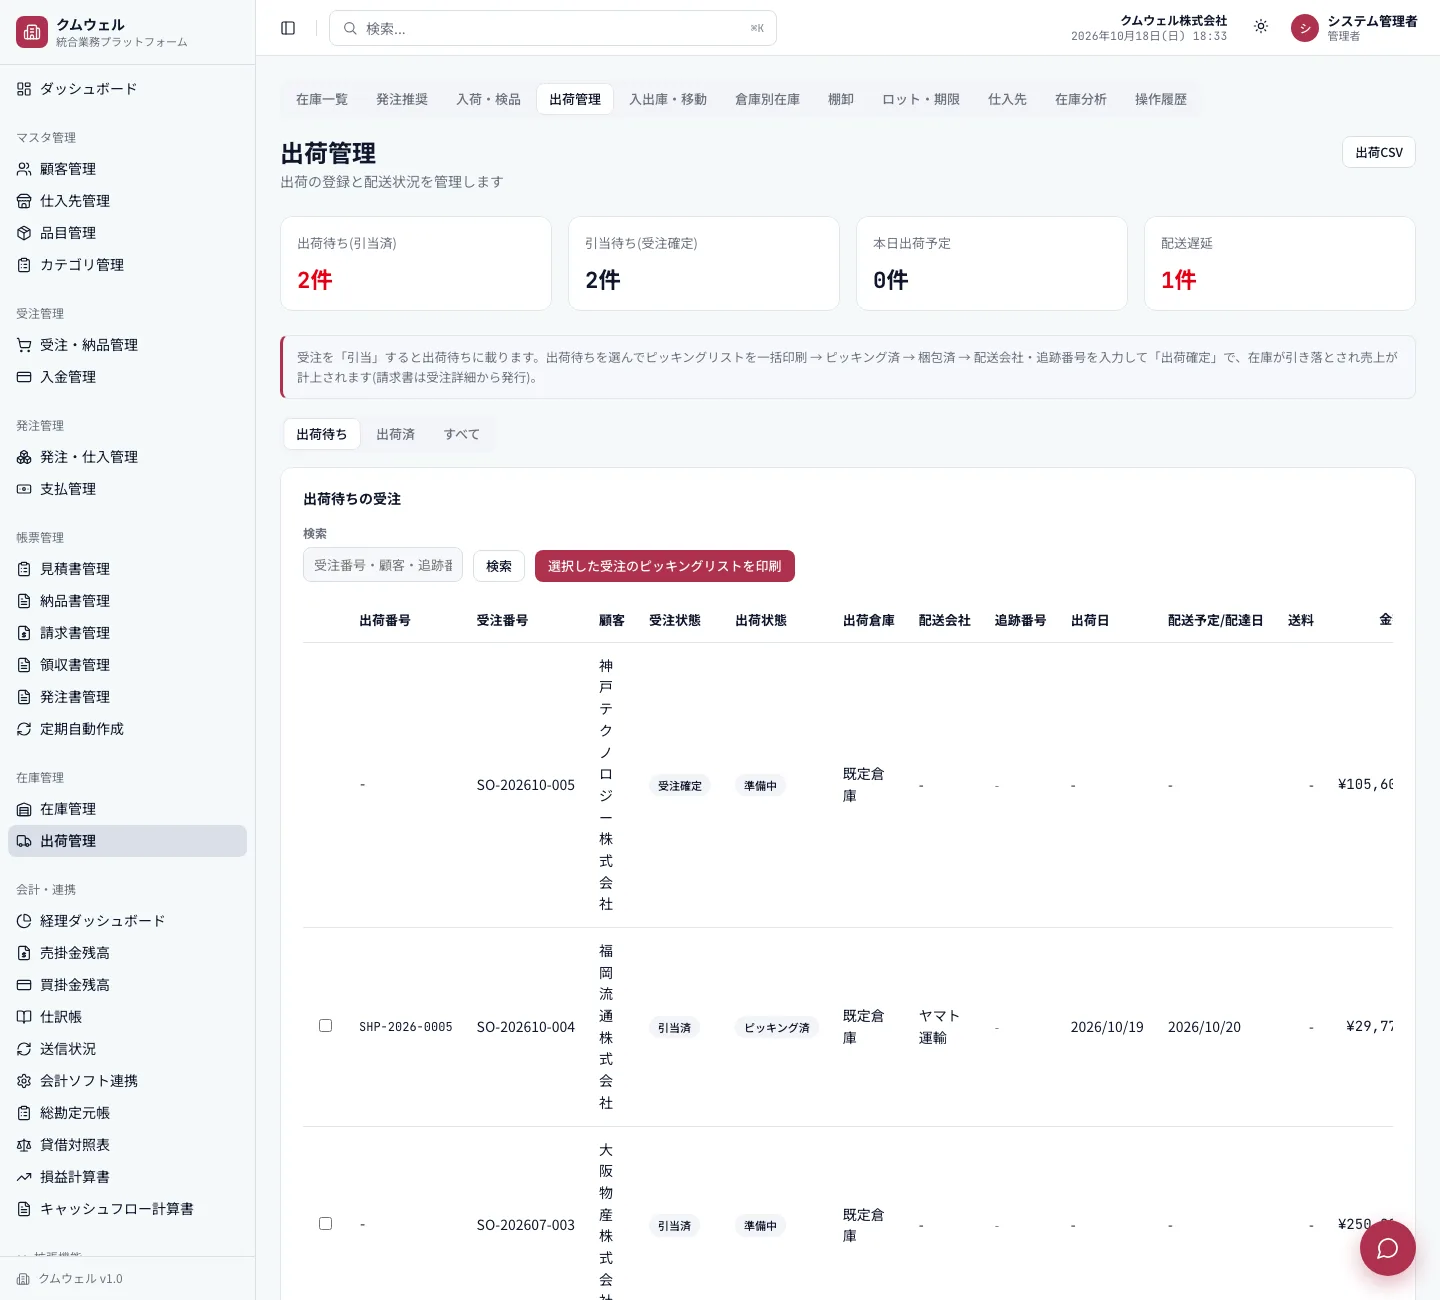Open 在庫管理 in the sidebar

coord(128,809)
